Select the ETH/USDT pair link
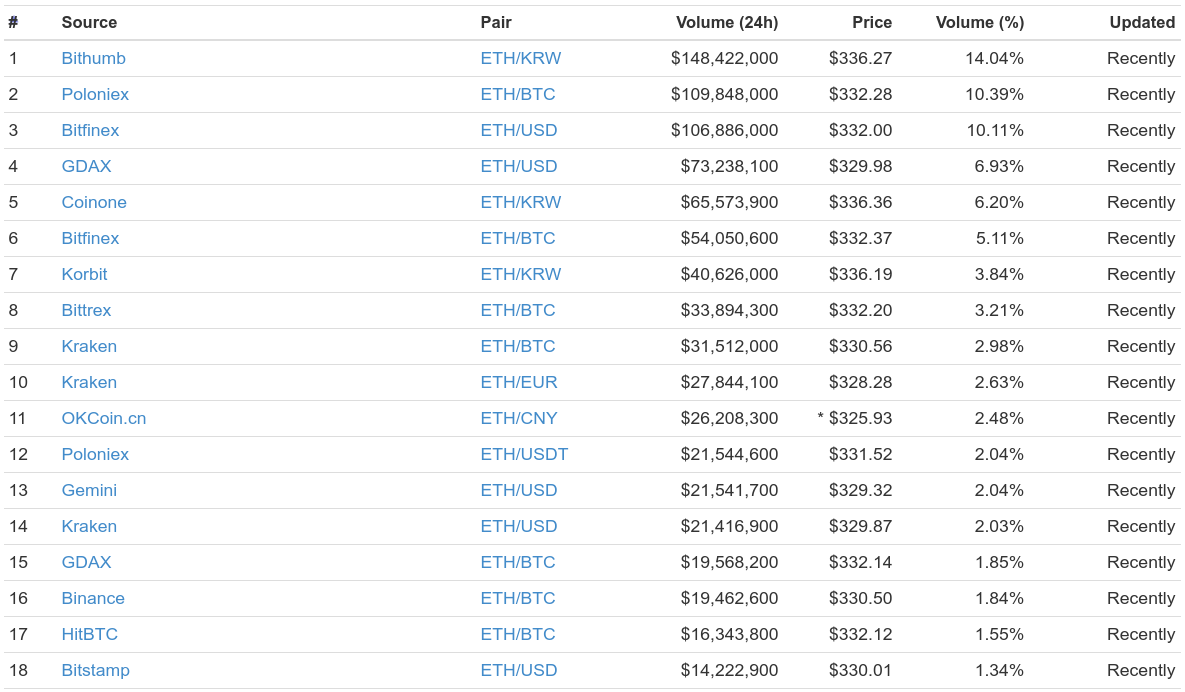Viewport: 1185px width, 692px height. coord(524,454)
